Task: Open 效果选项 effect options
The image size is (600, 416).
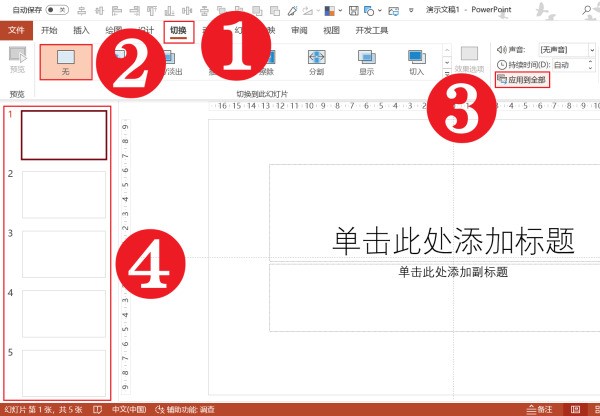Action: pos(469,60)
